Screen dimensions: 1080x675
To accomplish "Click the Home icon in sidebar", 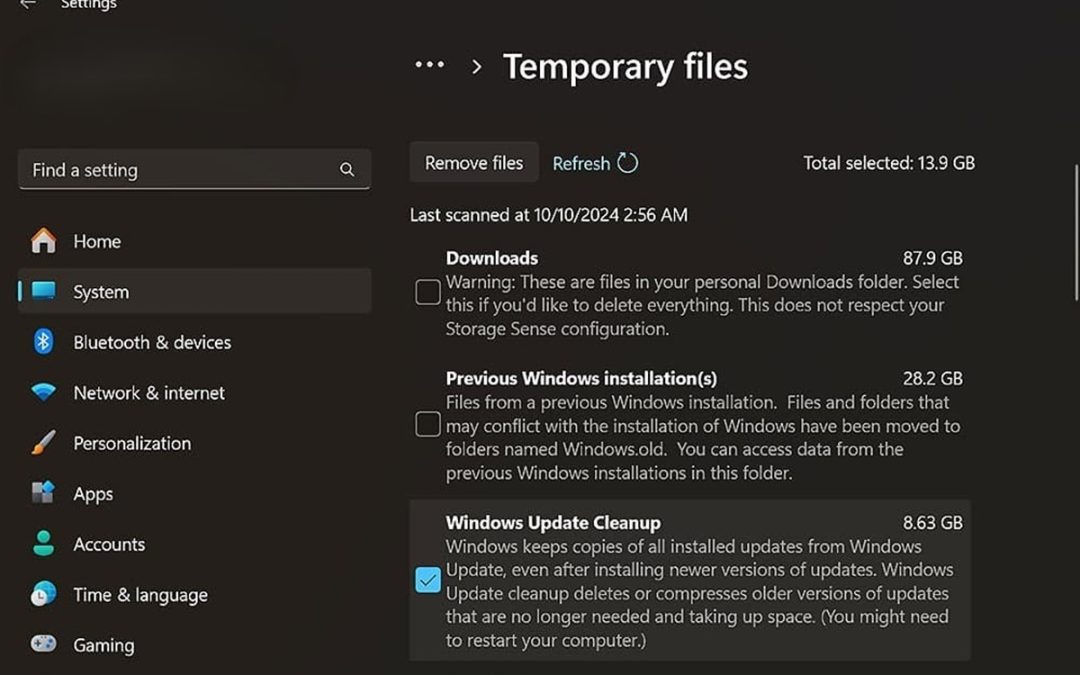I will pyautogui.click(x=43, y=241).
